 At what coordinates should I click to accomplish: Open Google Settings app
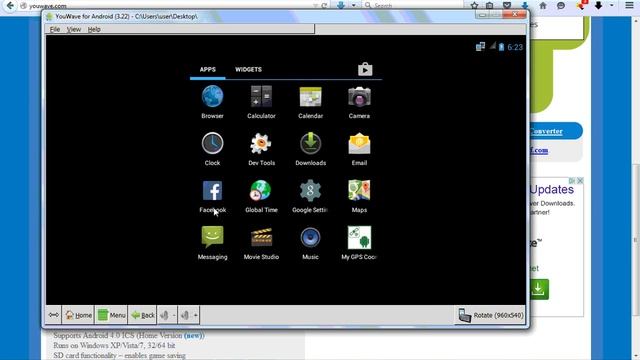click(310, 196)
